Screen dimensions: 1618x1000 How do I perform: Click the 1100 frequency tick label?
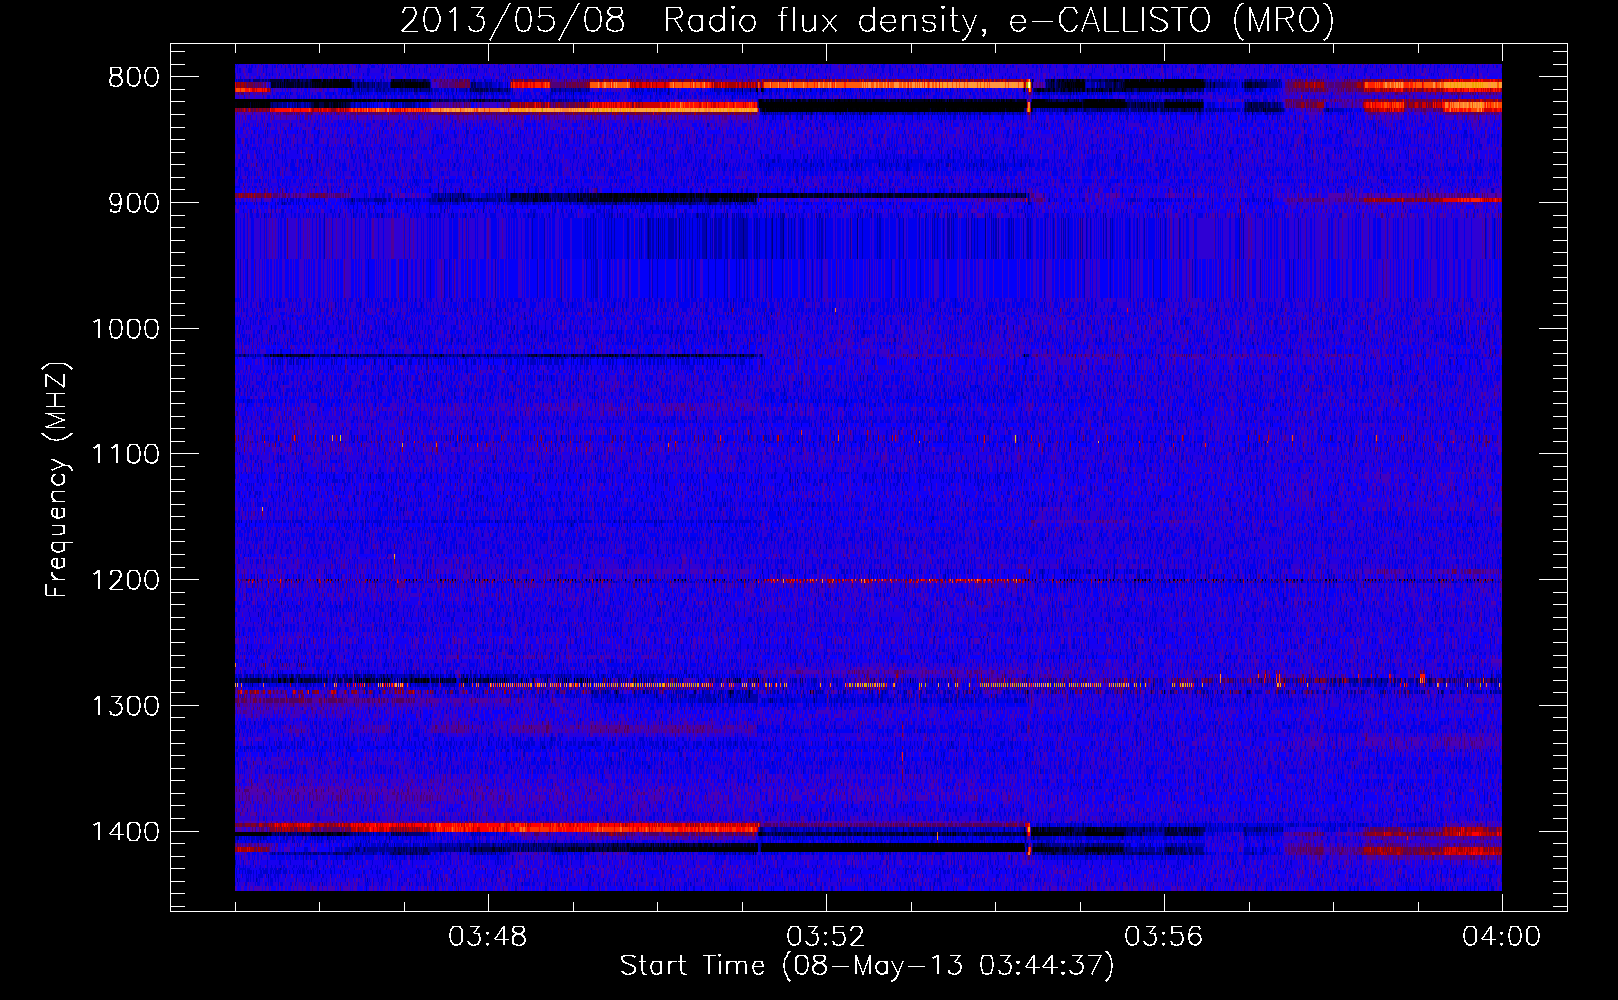tap(125, 455)
